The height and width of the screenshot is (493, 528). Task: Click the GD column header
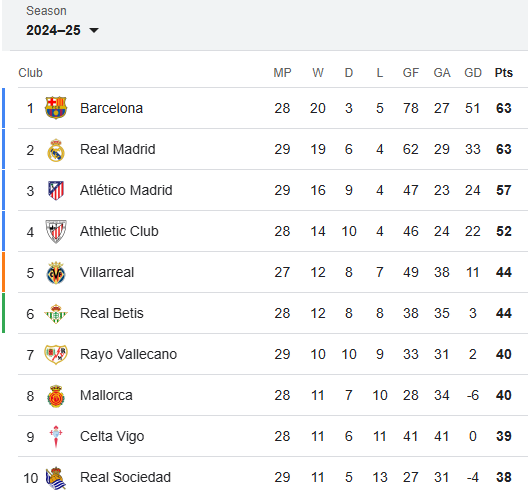click(x=473, y=73)
